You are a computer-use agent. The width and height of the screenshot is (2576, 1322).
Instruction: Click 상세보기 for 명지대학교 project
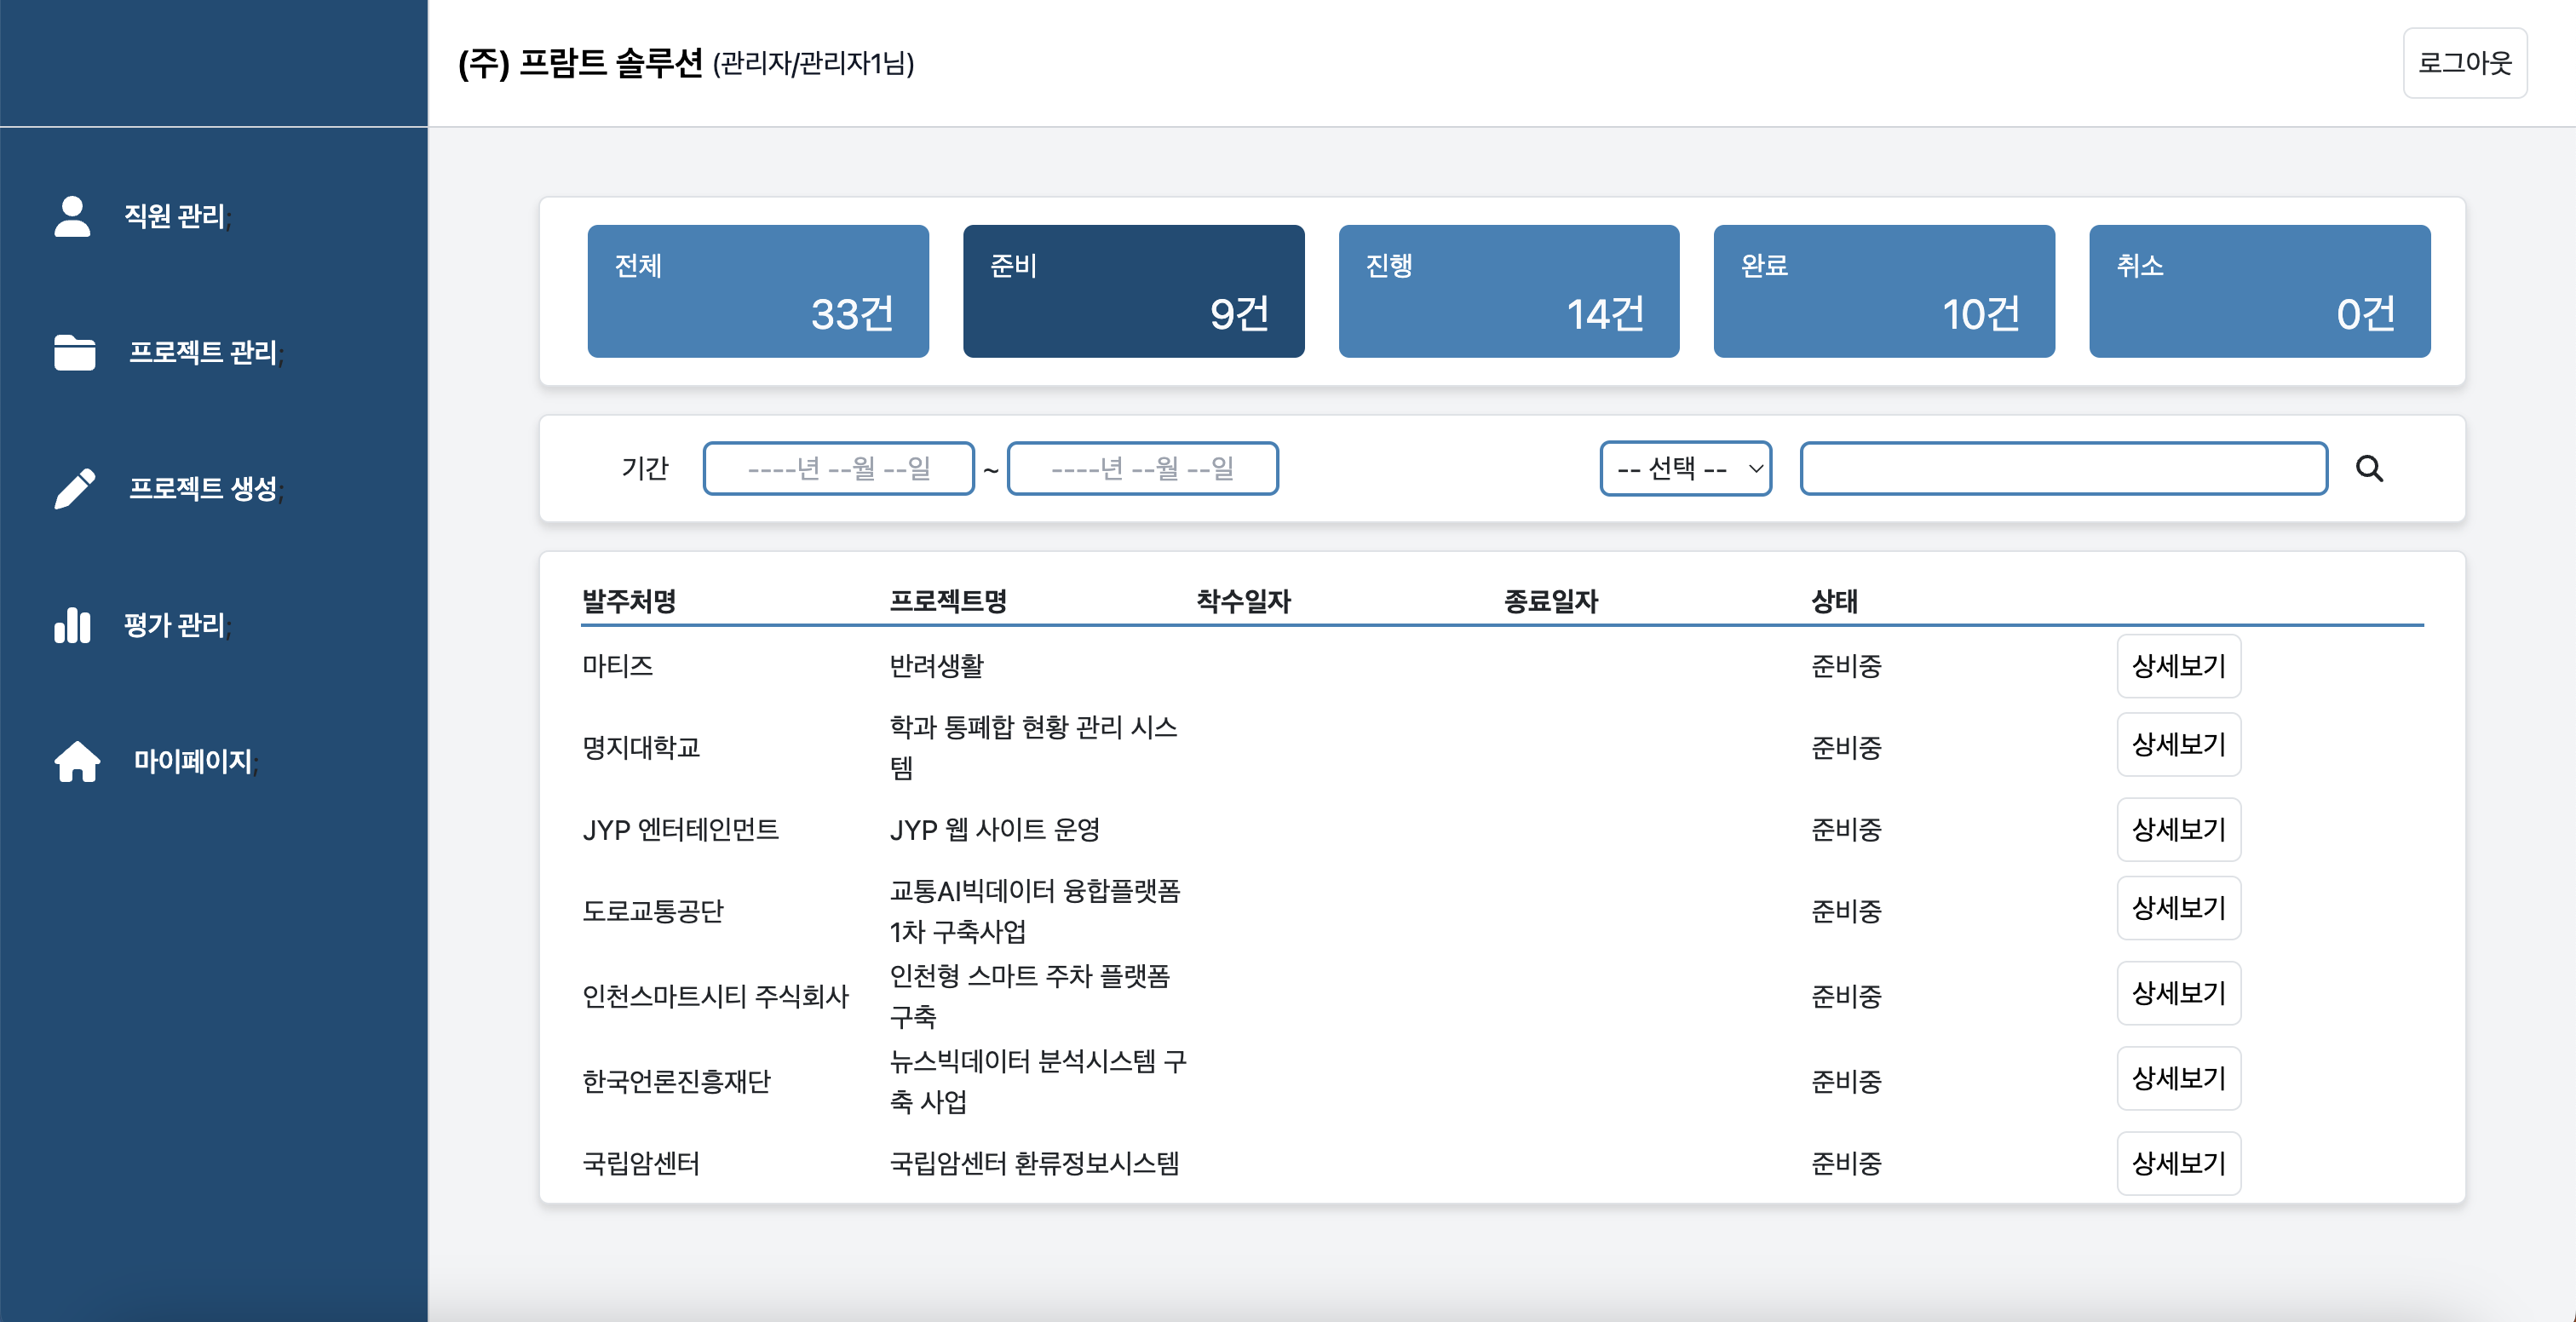[x=2179, y=745]
